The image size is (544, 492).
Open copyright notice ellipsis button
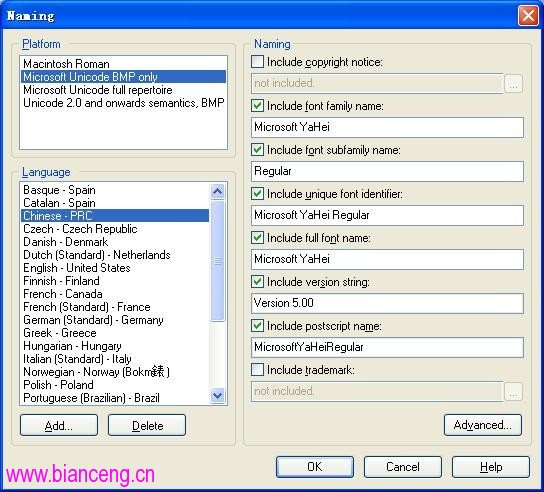513,84
